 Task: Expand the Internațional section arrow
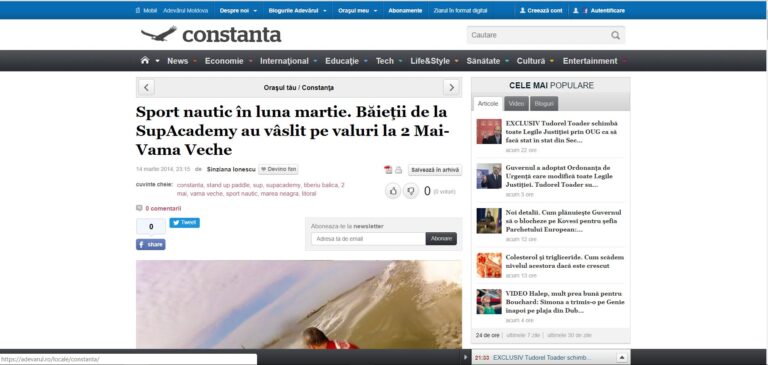click(315, 61)
